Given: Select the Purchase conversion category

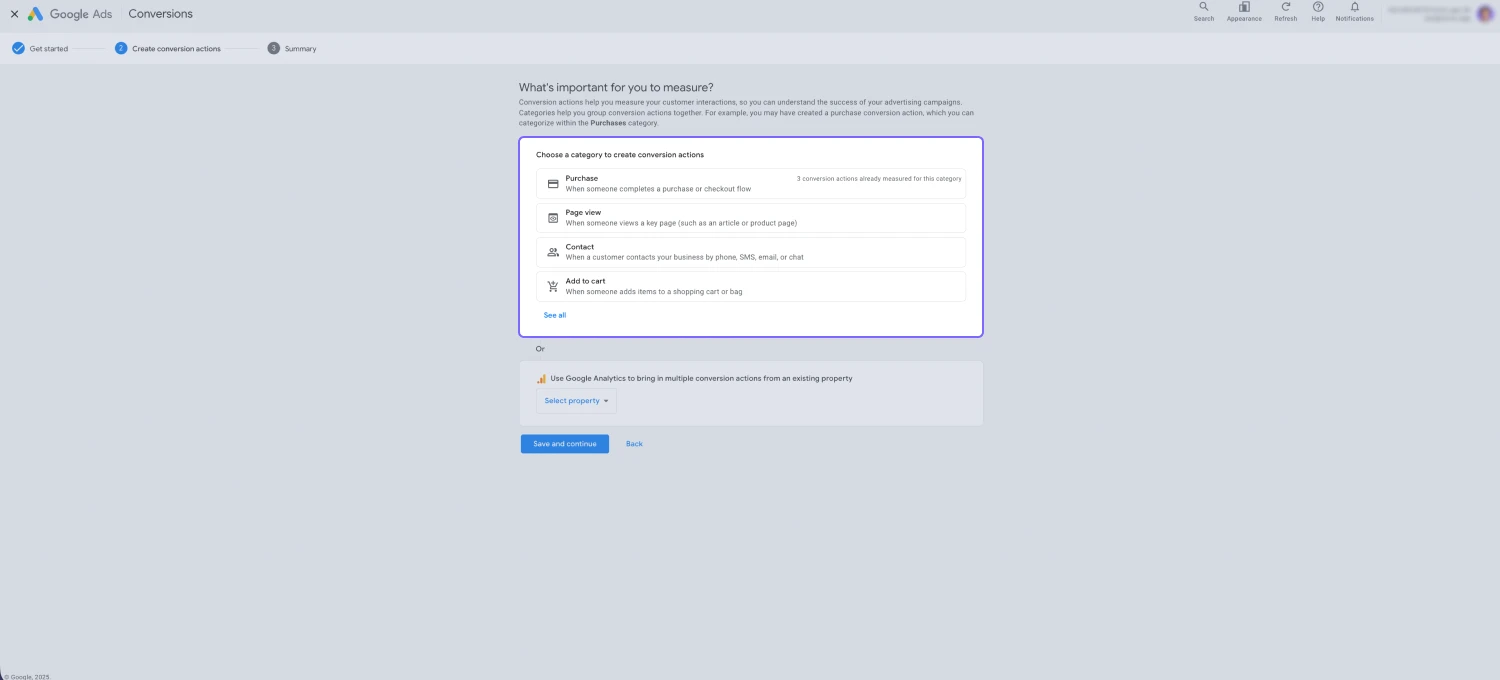Looking at the screenshot, I should coord(750,183).
